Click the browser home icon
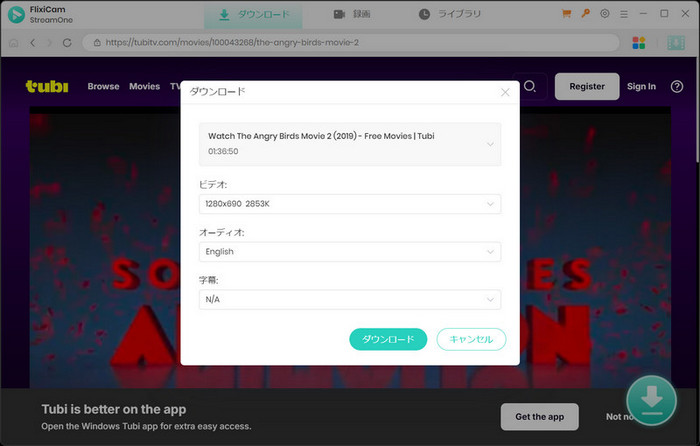Image resolution: width=700 pixels, height=446 pixels. (x=14, y=43)
